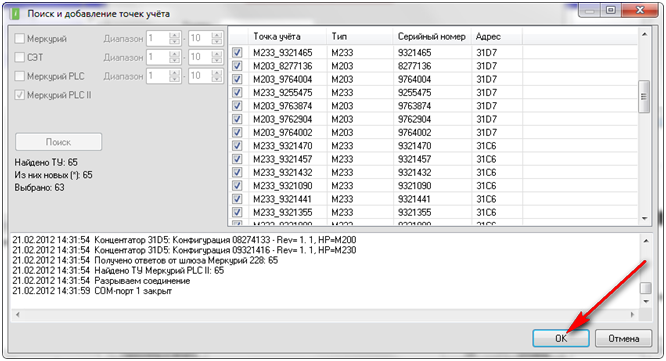Uncheck row M233_9321457
666x361 pixels.
(237, 159)
